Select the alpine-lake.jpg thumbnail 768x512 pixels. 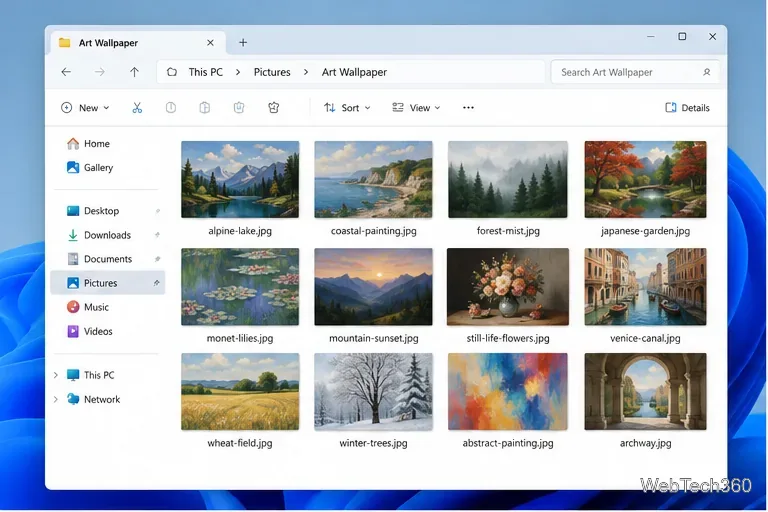(240, 179)
